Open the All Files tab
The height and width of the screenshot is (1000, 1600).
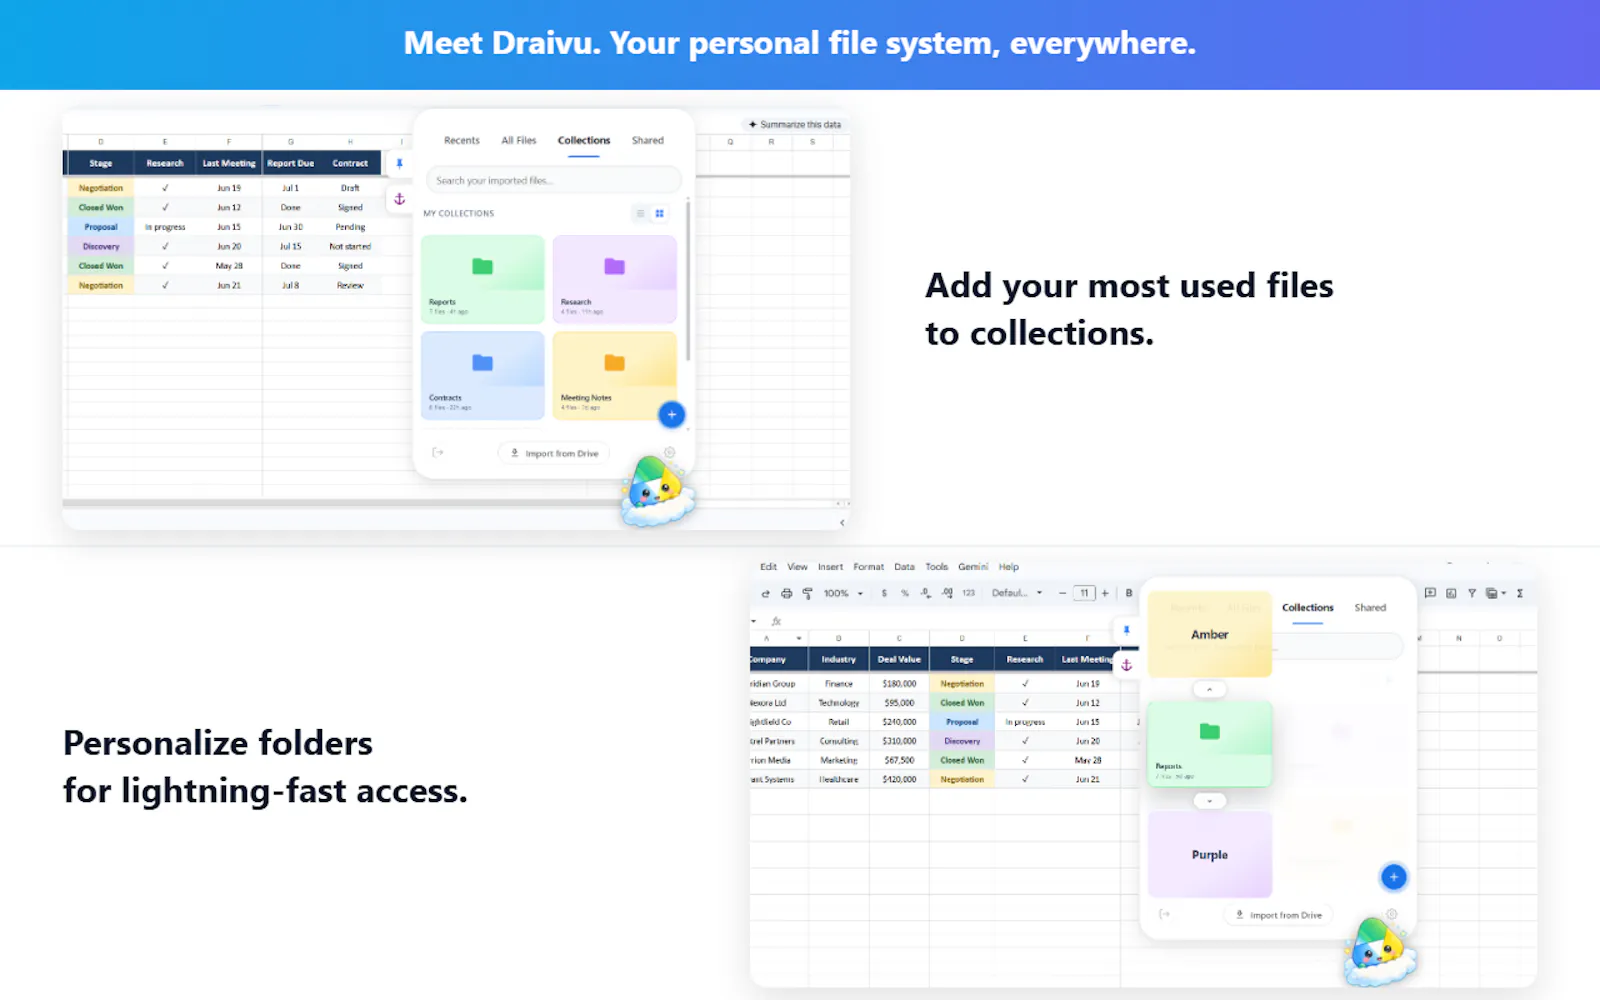coord(519,141)
